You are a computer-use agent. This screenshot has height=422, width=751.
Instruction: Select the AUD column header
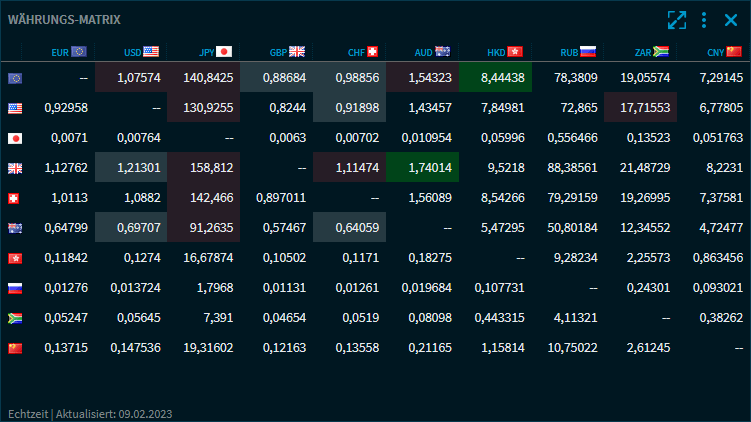click(x=433, y=52)
